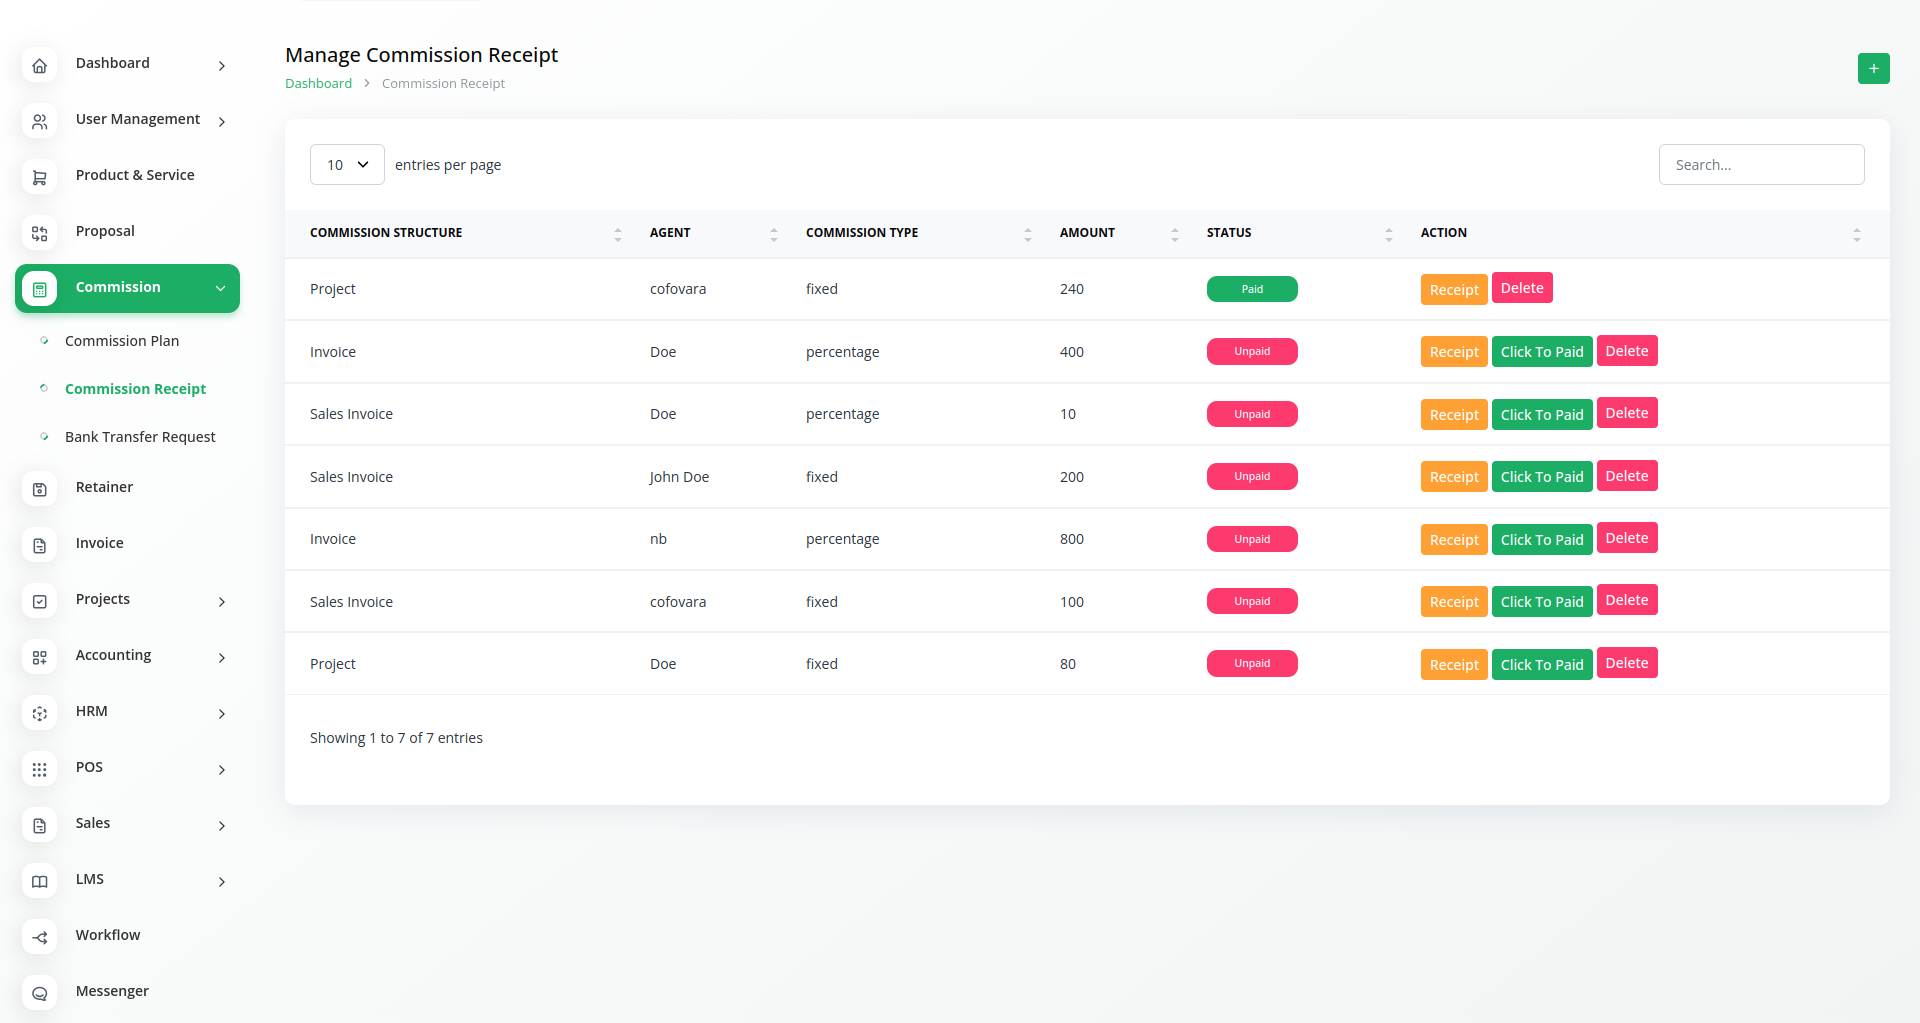Screen dimensions: 1920x1023
Task: Click the User Management people icon
Action: (40, 122)
